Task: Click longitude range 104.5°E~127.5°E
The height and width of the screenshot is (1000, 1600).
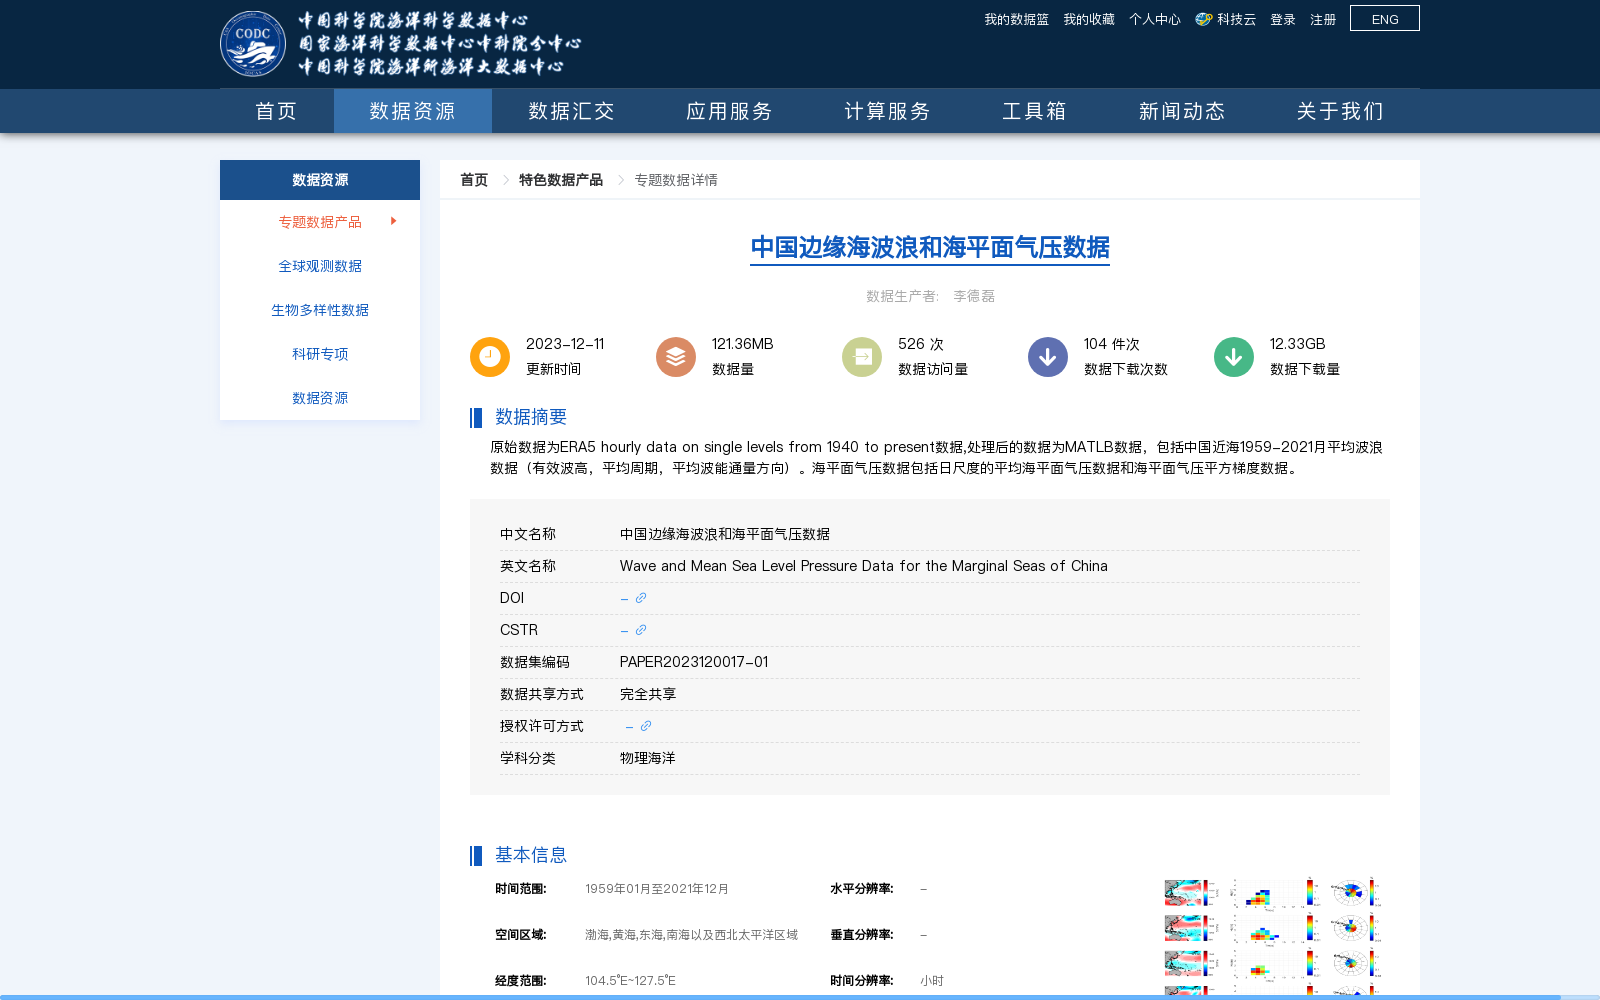Action: click(630, 981)
